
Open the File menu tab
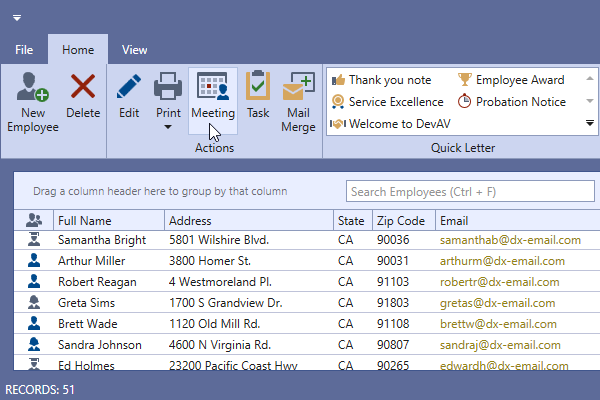[25, 49]
